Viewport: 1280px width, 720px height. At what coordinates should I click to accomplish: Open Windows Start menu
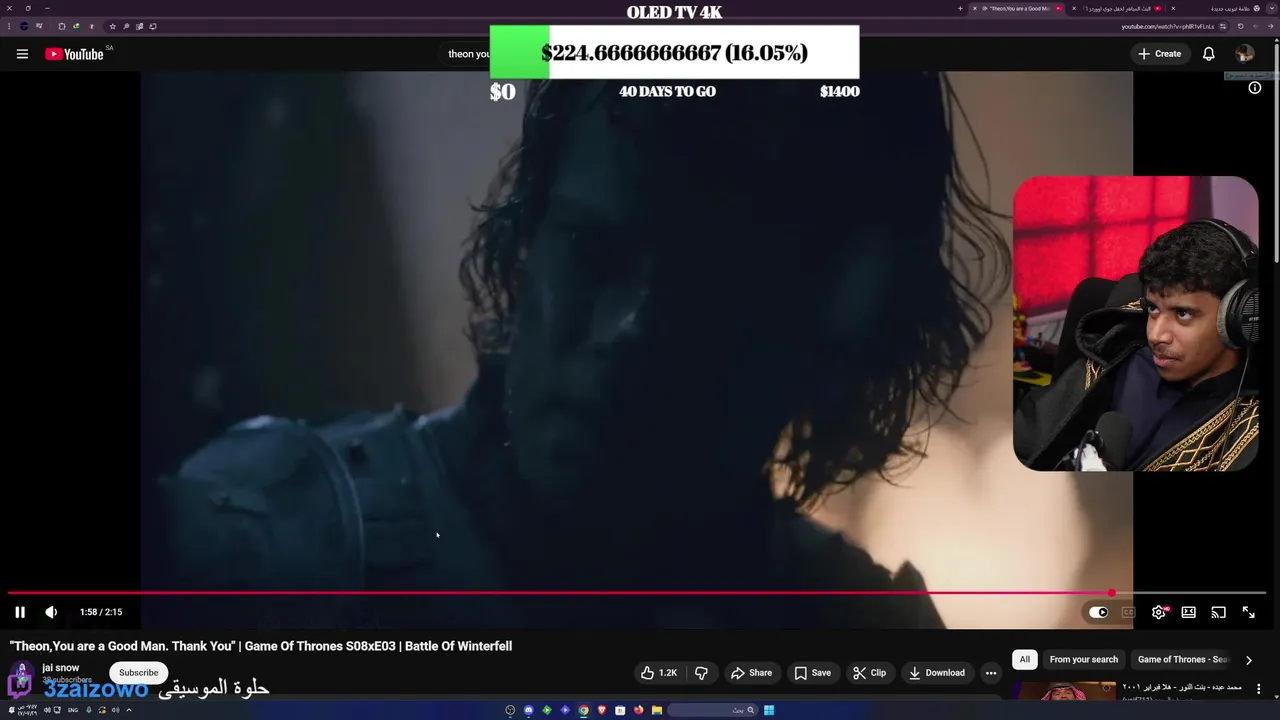[x=769, y=710]
